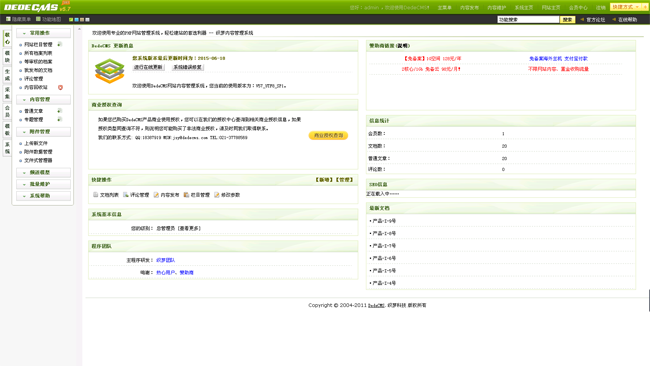This screenshot has height=366, width=650.
Task: Open 附件数据管理 in sidebar
Action: [38, 152]
